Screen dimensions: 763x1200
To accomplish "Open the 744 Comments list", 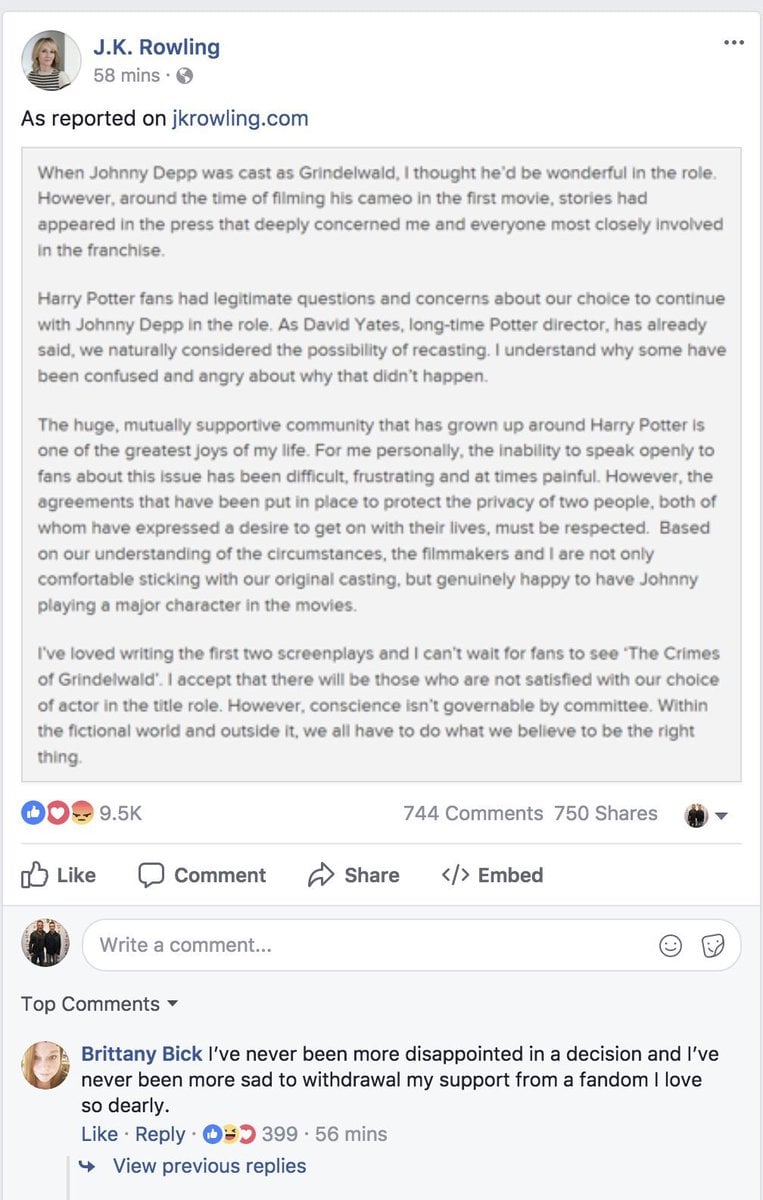I will 472,814.
